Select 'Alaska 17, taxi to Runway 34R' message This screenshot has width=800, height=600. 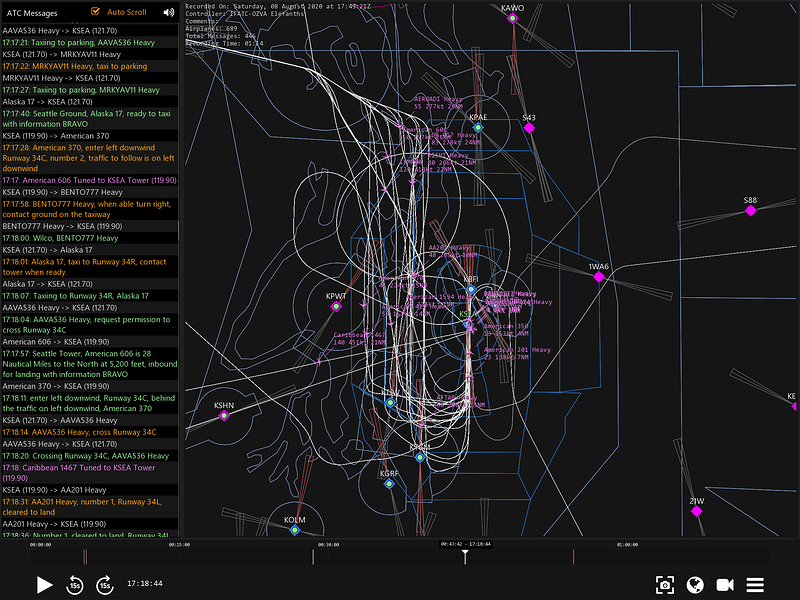tap(90, 267)
